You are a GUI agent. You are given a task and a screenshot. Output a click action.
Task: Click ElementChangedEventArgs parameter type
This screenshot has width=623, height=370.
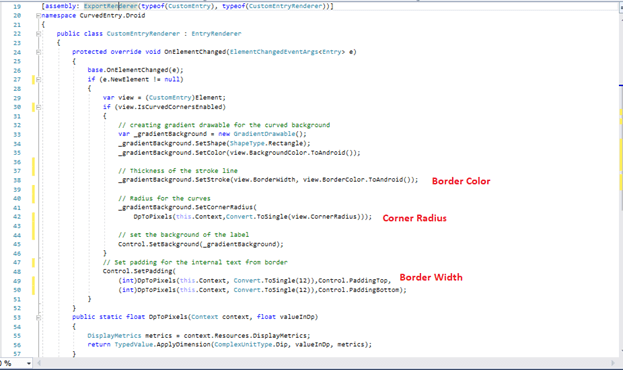point(274,52)
